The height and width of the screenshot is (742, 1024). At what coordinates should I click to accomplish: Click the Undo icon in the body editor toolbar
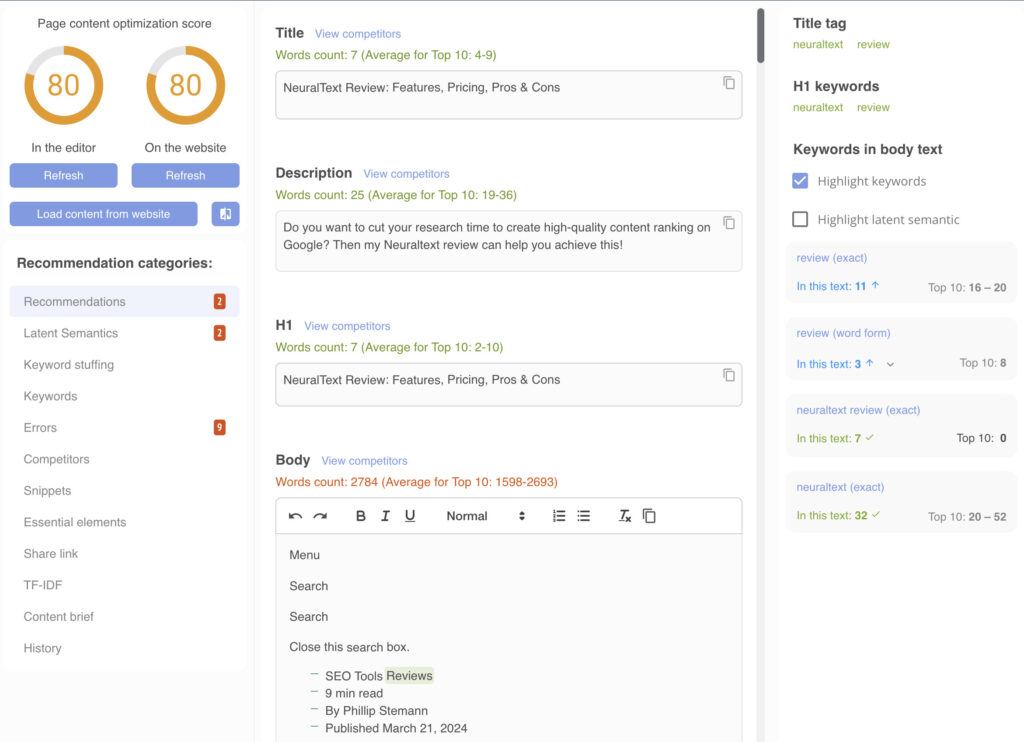point(296,515)
